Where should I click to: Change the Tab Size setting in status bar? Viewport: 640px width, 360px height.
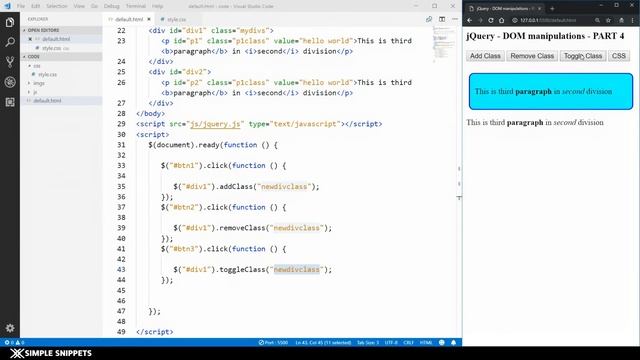368,342
